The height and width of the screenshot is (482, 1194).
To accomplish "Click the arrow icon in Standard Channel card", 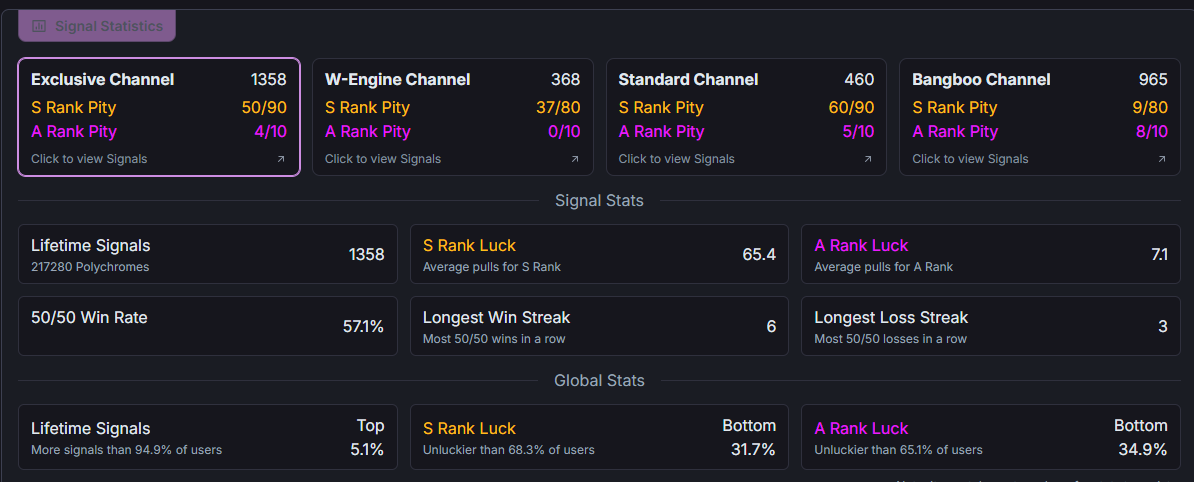I will click(x=868, y=159).
